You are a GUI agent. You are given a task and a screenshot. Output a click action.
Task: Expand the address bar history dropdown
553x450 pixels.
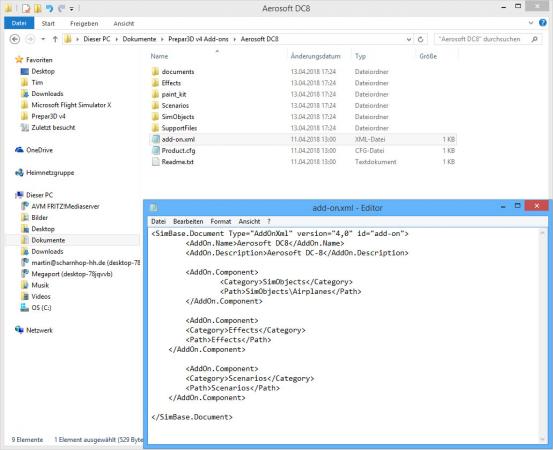409,39
